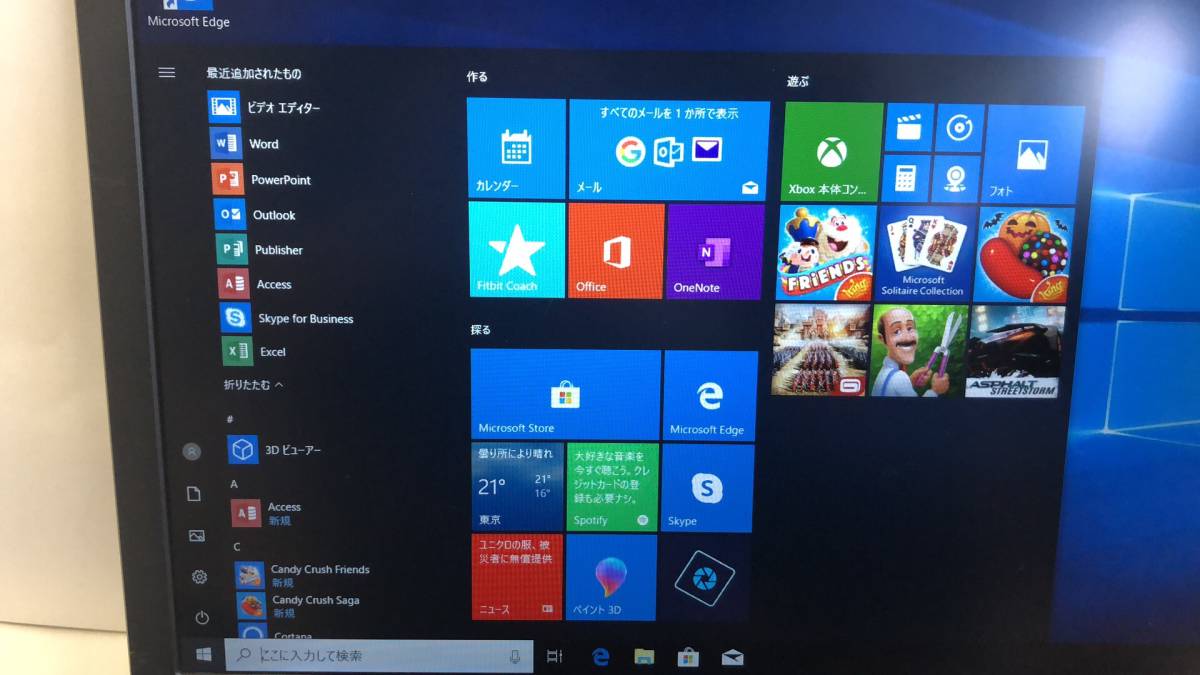1200x675 pixels.
Task: Open the Microsoft Solitaire Collection tile
Action: pyautogui.click(x=924, y=253)
